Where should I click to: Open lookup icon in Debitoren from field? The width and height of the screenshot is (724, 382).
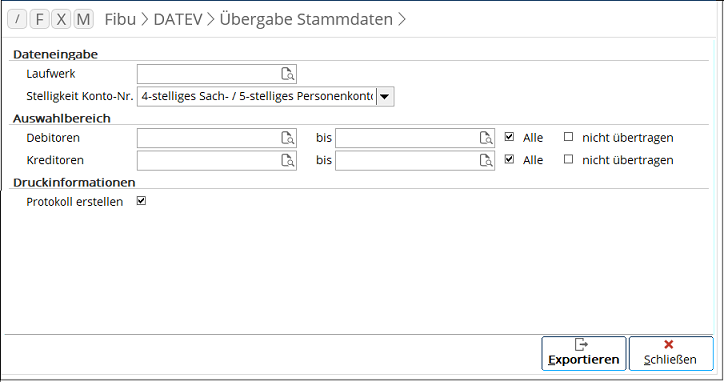coord(288,138)
